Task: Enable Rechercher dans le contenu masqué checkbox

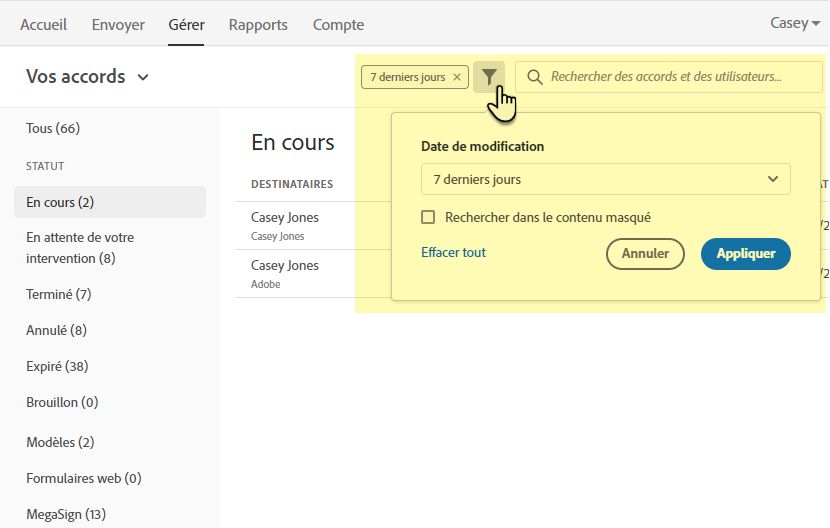Action: click(428, 217)
